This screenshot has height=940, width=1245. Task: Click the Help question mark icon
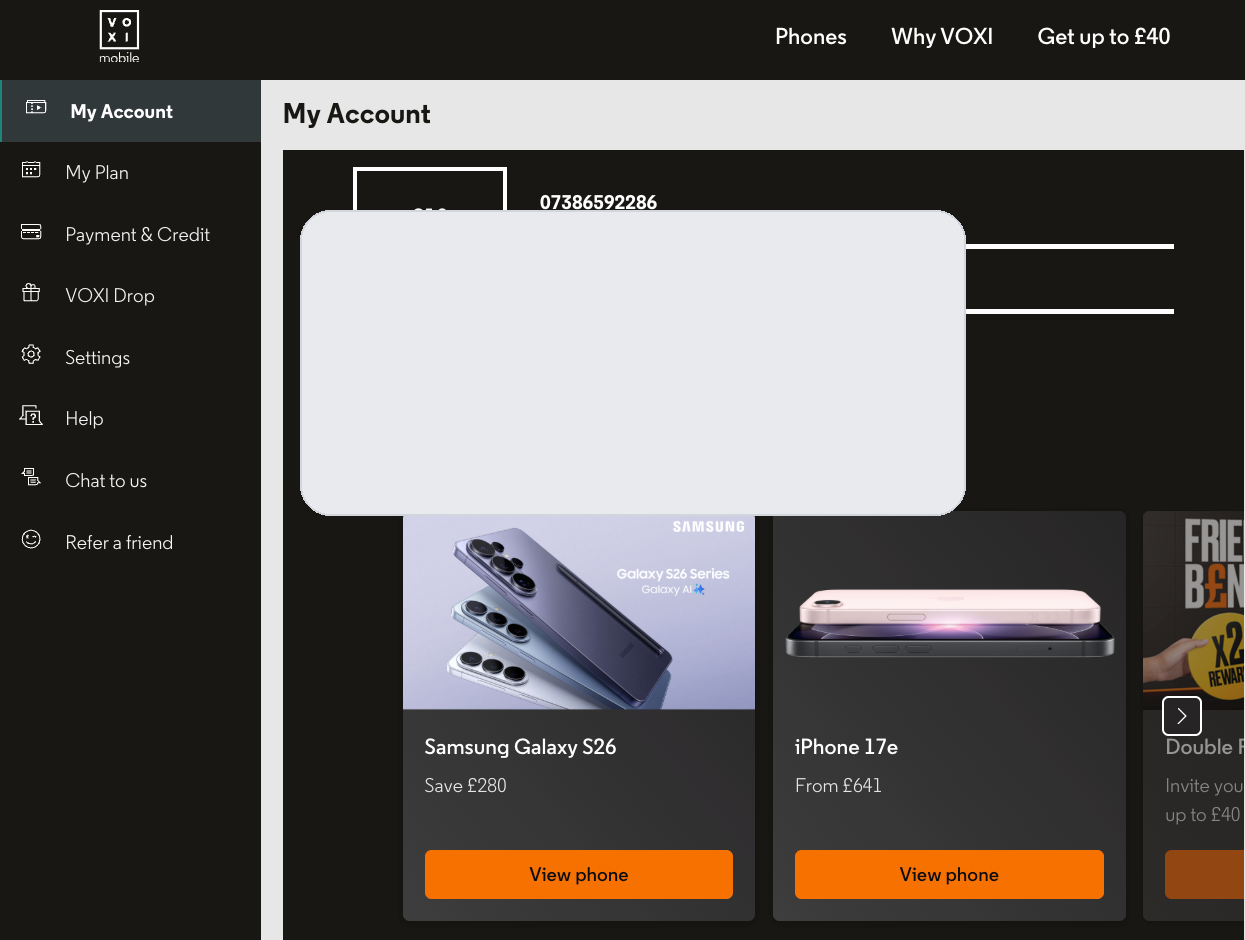coord(31,416)
